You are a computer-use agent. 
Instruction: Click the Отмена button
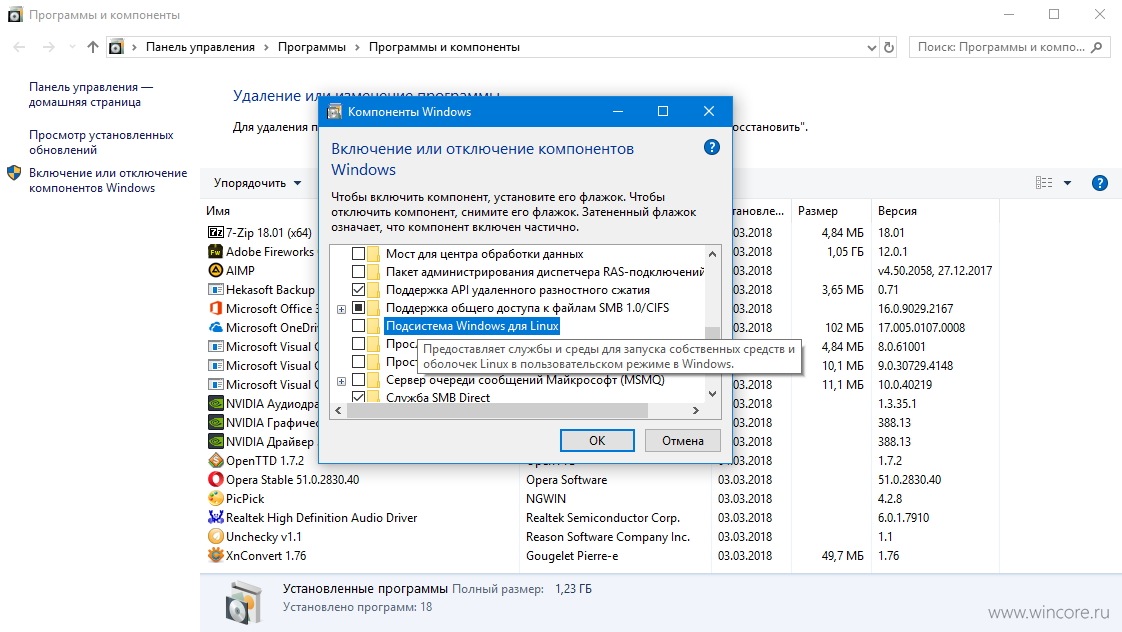(682, 441)
